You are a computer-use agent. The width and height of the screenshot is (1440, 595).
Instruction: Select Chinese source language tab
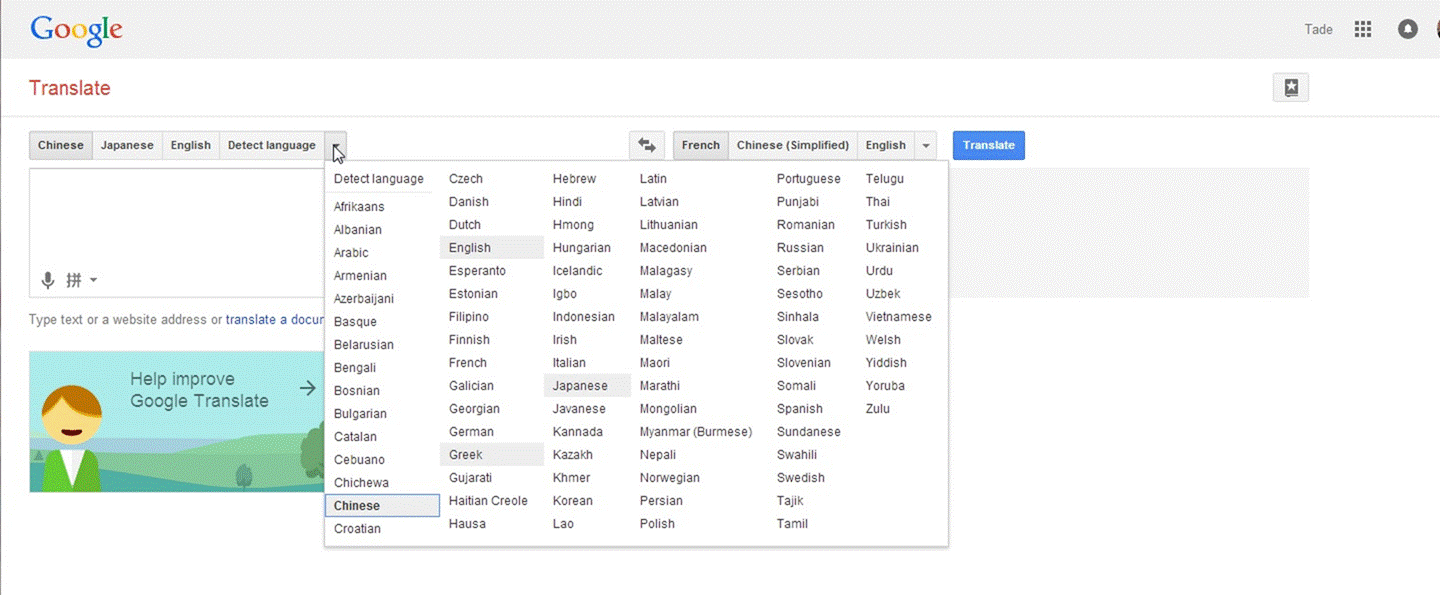[x=61, y=145]
